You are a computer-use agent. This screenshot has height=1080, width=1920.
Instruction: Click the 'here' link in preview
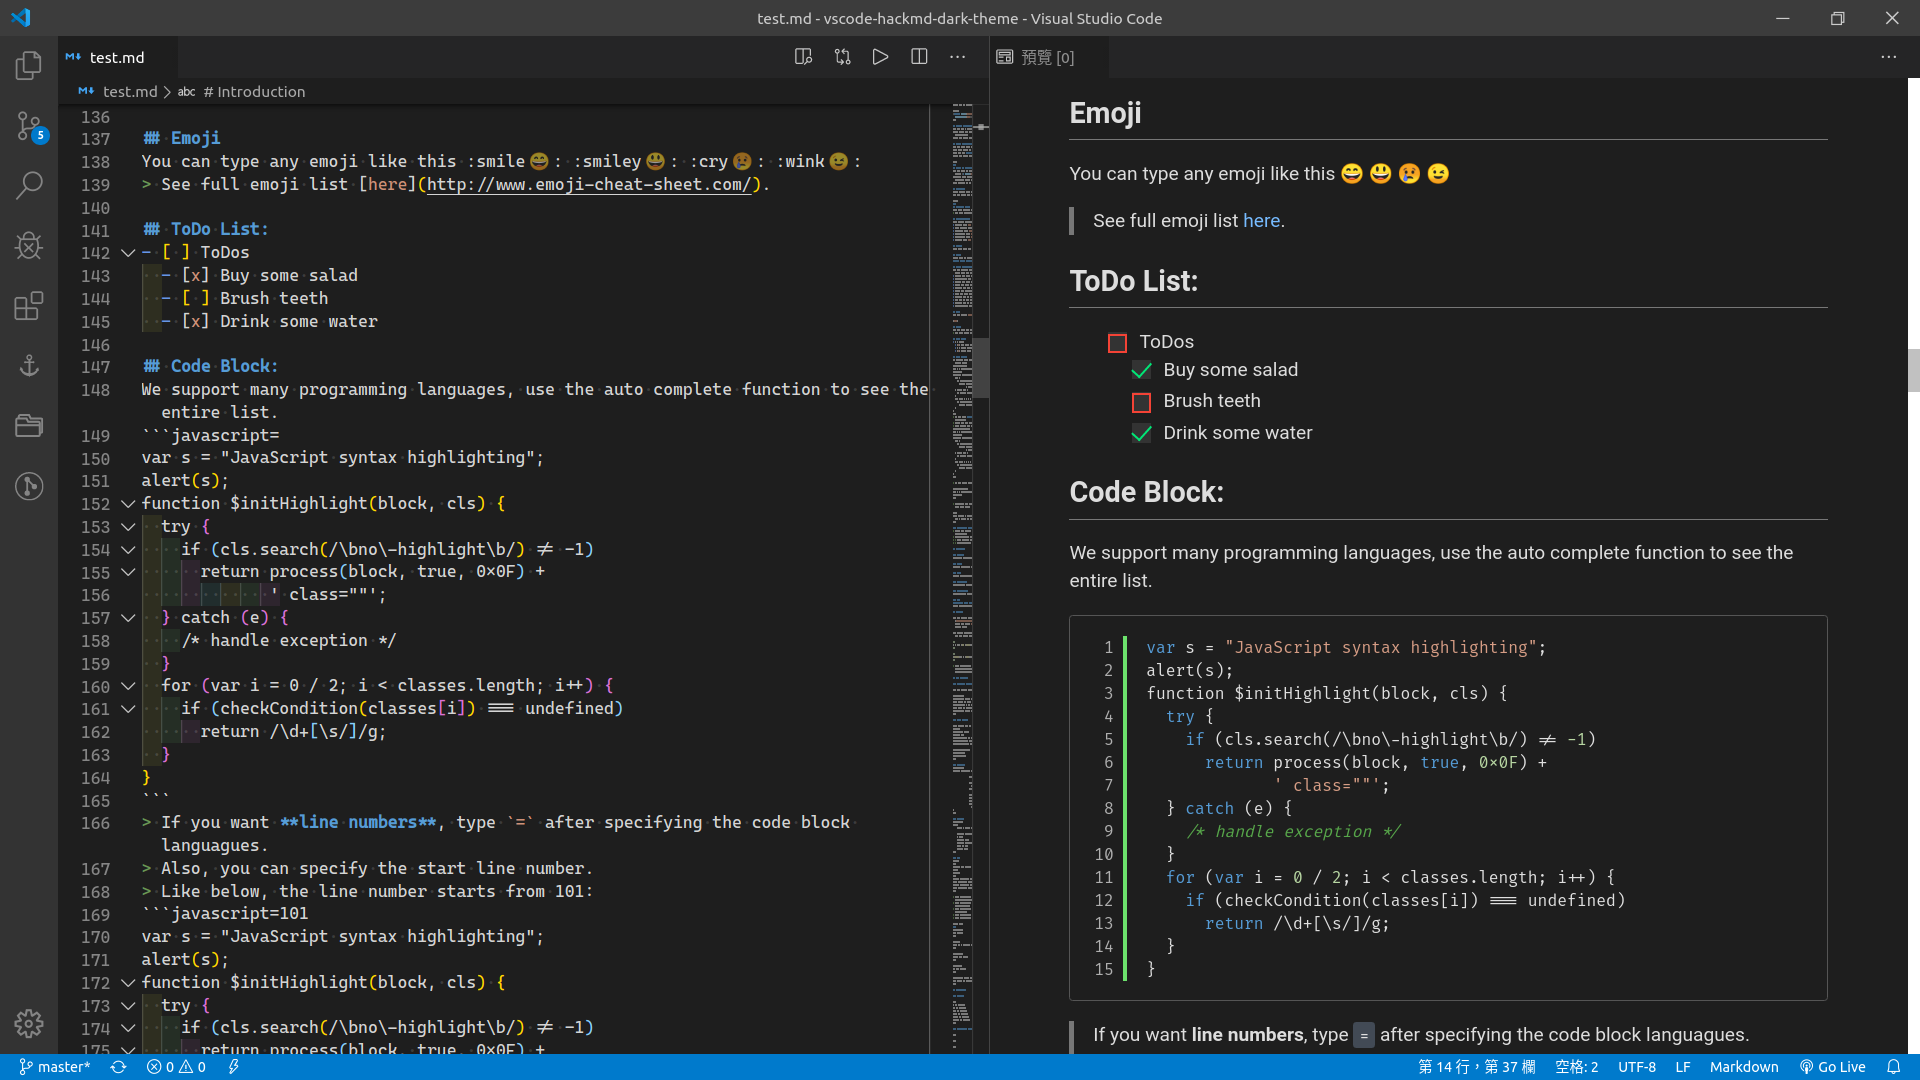pos(1261,221)
